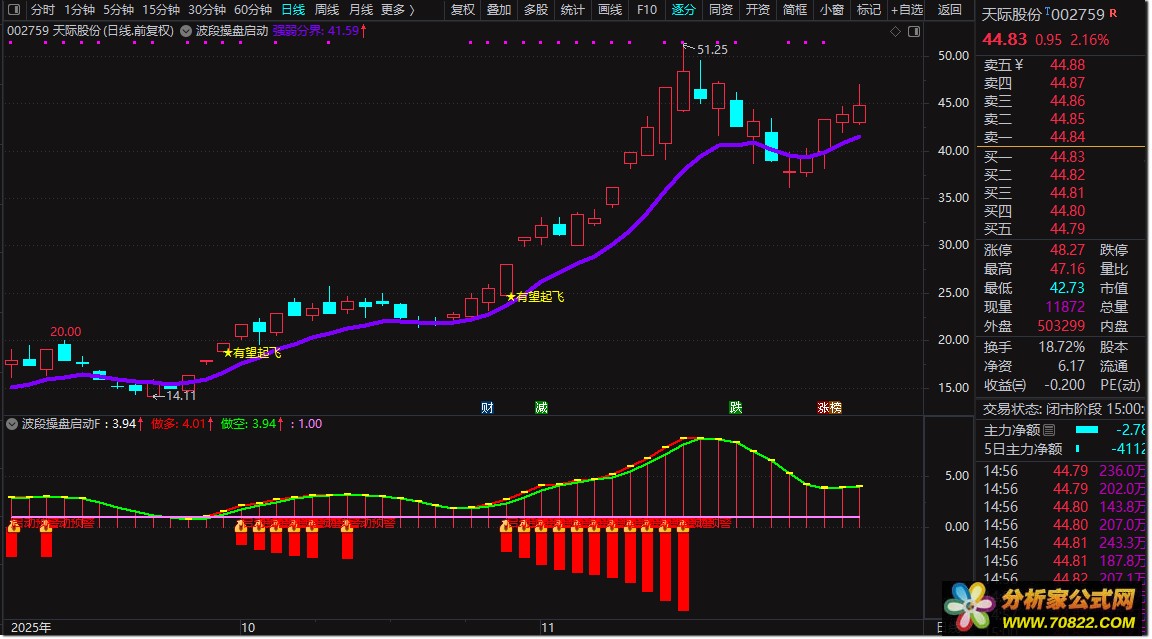
Task: Click the 换手 turnover value 18.72%
Action: (x=1061, y=347)
